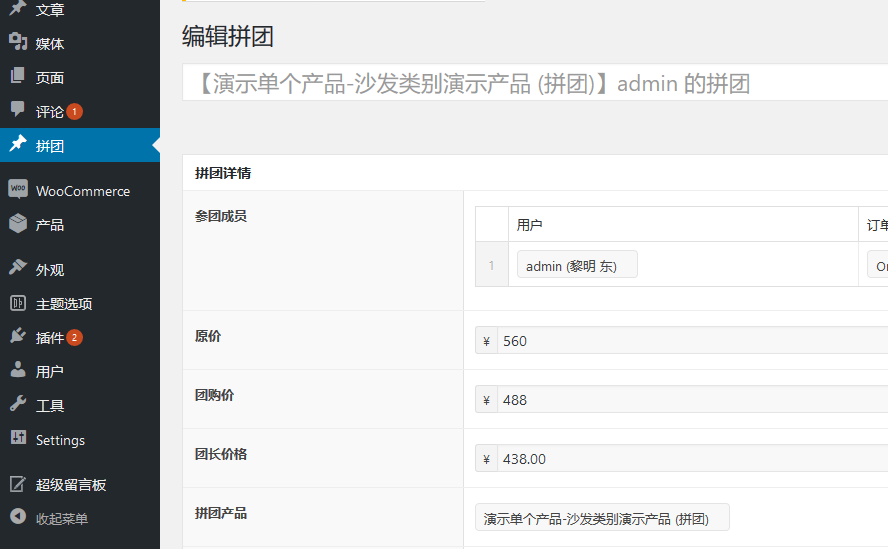Click the plug icon beside 插件
888x549 pixels.
(x=18, y=336)
